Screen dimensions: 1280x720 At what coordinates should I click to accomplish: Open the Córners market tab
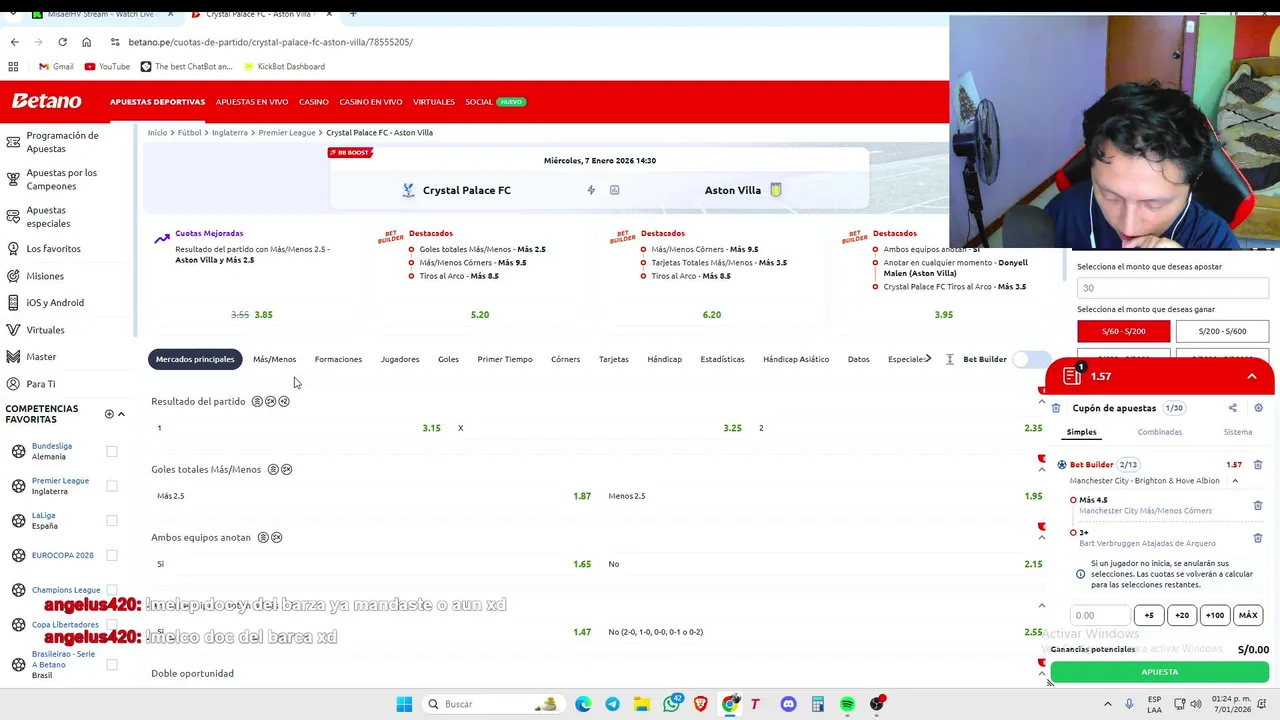click(x=565, y=359)
